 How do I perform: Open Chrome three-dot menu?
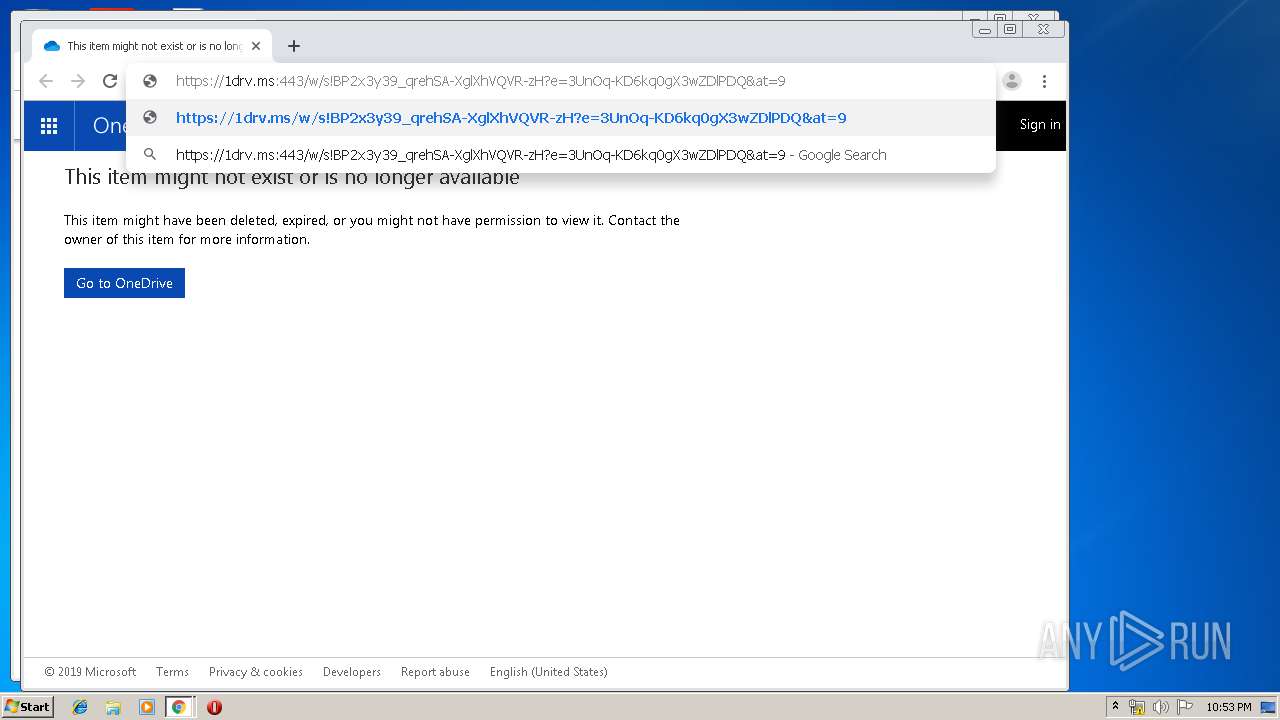[1044, 81]
